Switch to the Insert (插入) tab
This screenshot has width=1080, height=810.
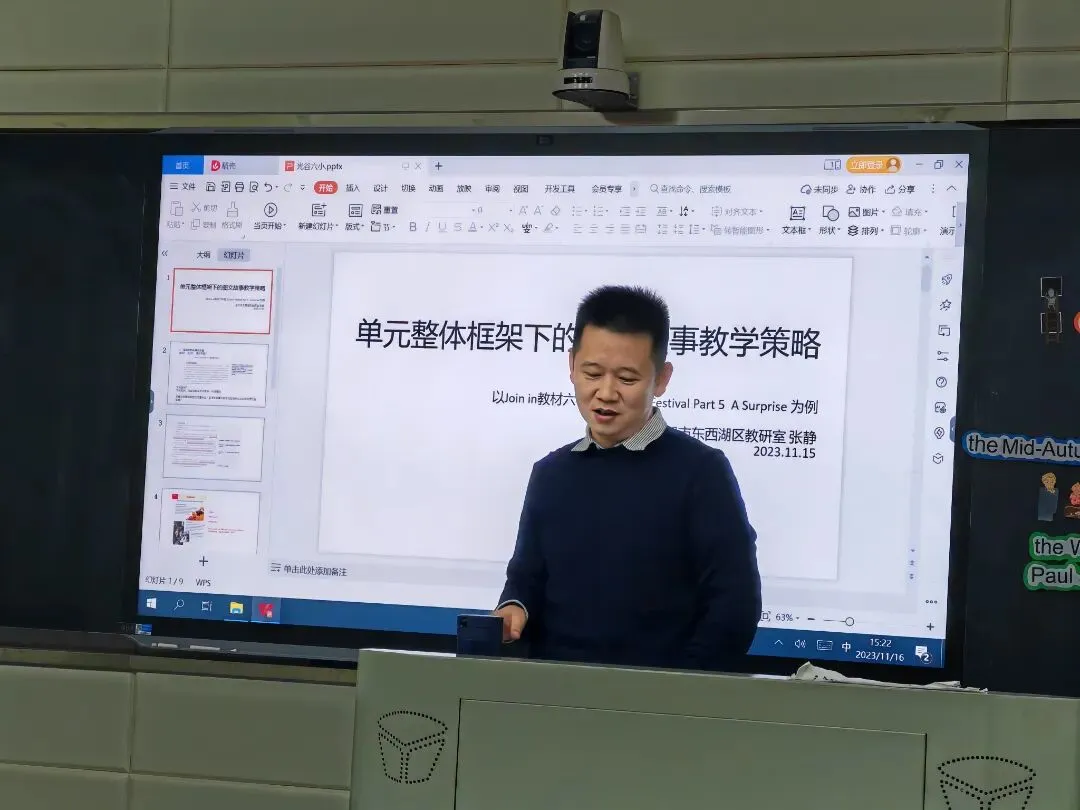tap(353, 187)
